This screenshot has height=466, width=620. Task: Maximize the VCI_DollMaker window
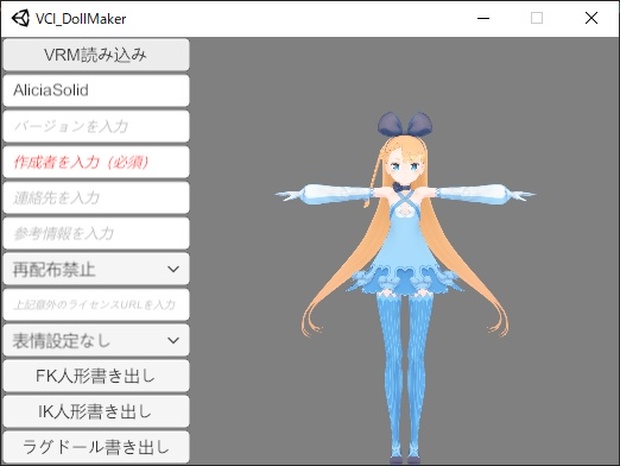(x=537, y=18)
